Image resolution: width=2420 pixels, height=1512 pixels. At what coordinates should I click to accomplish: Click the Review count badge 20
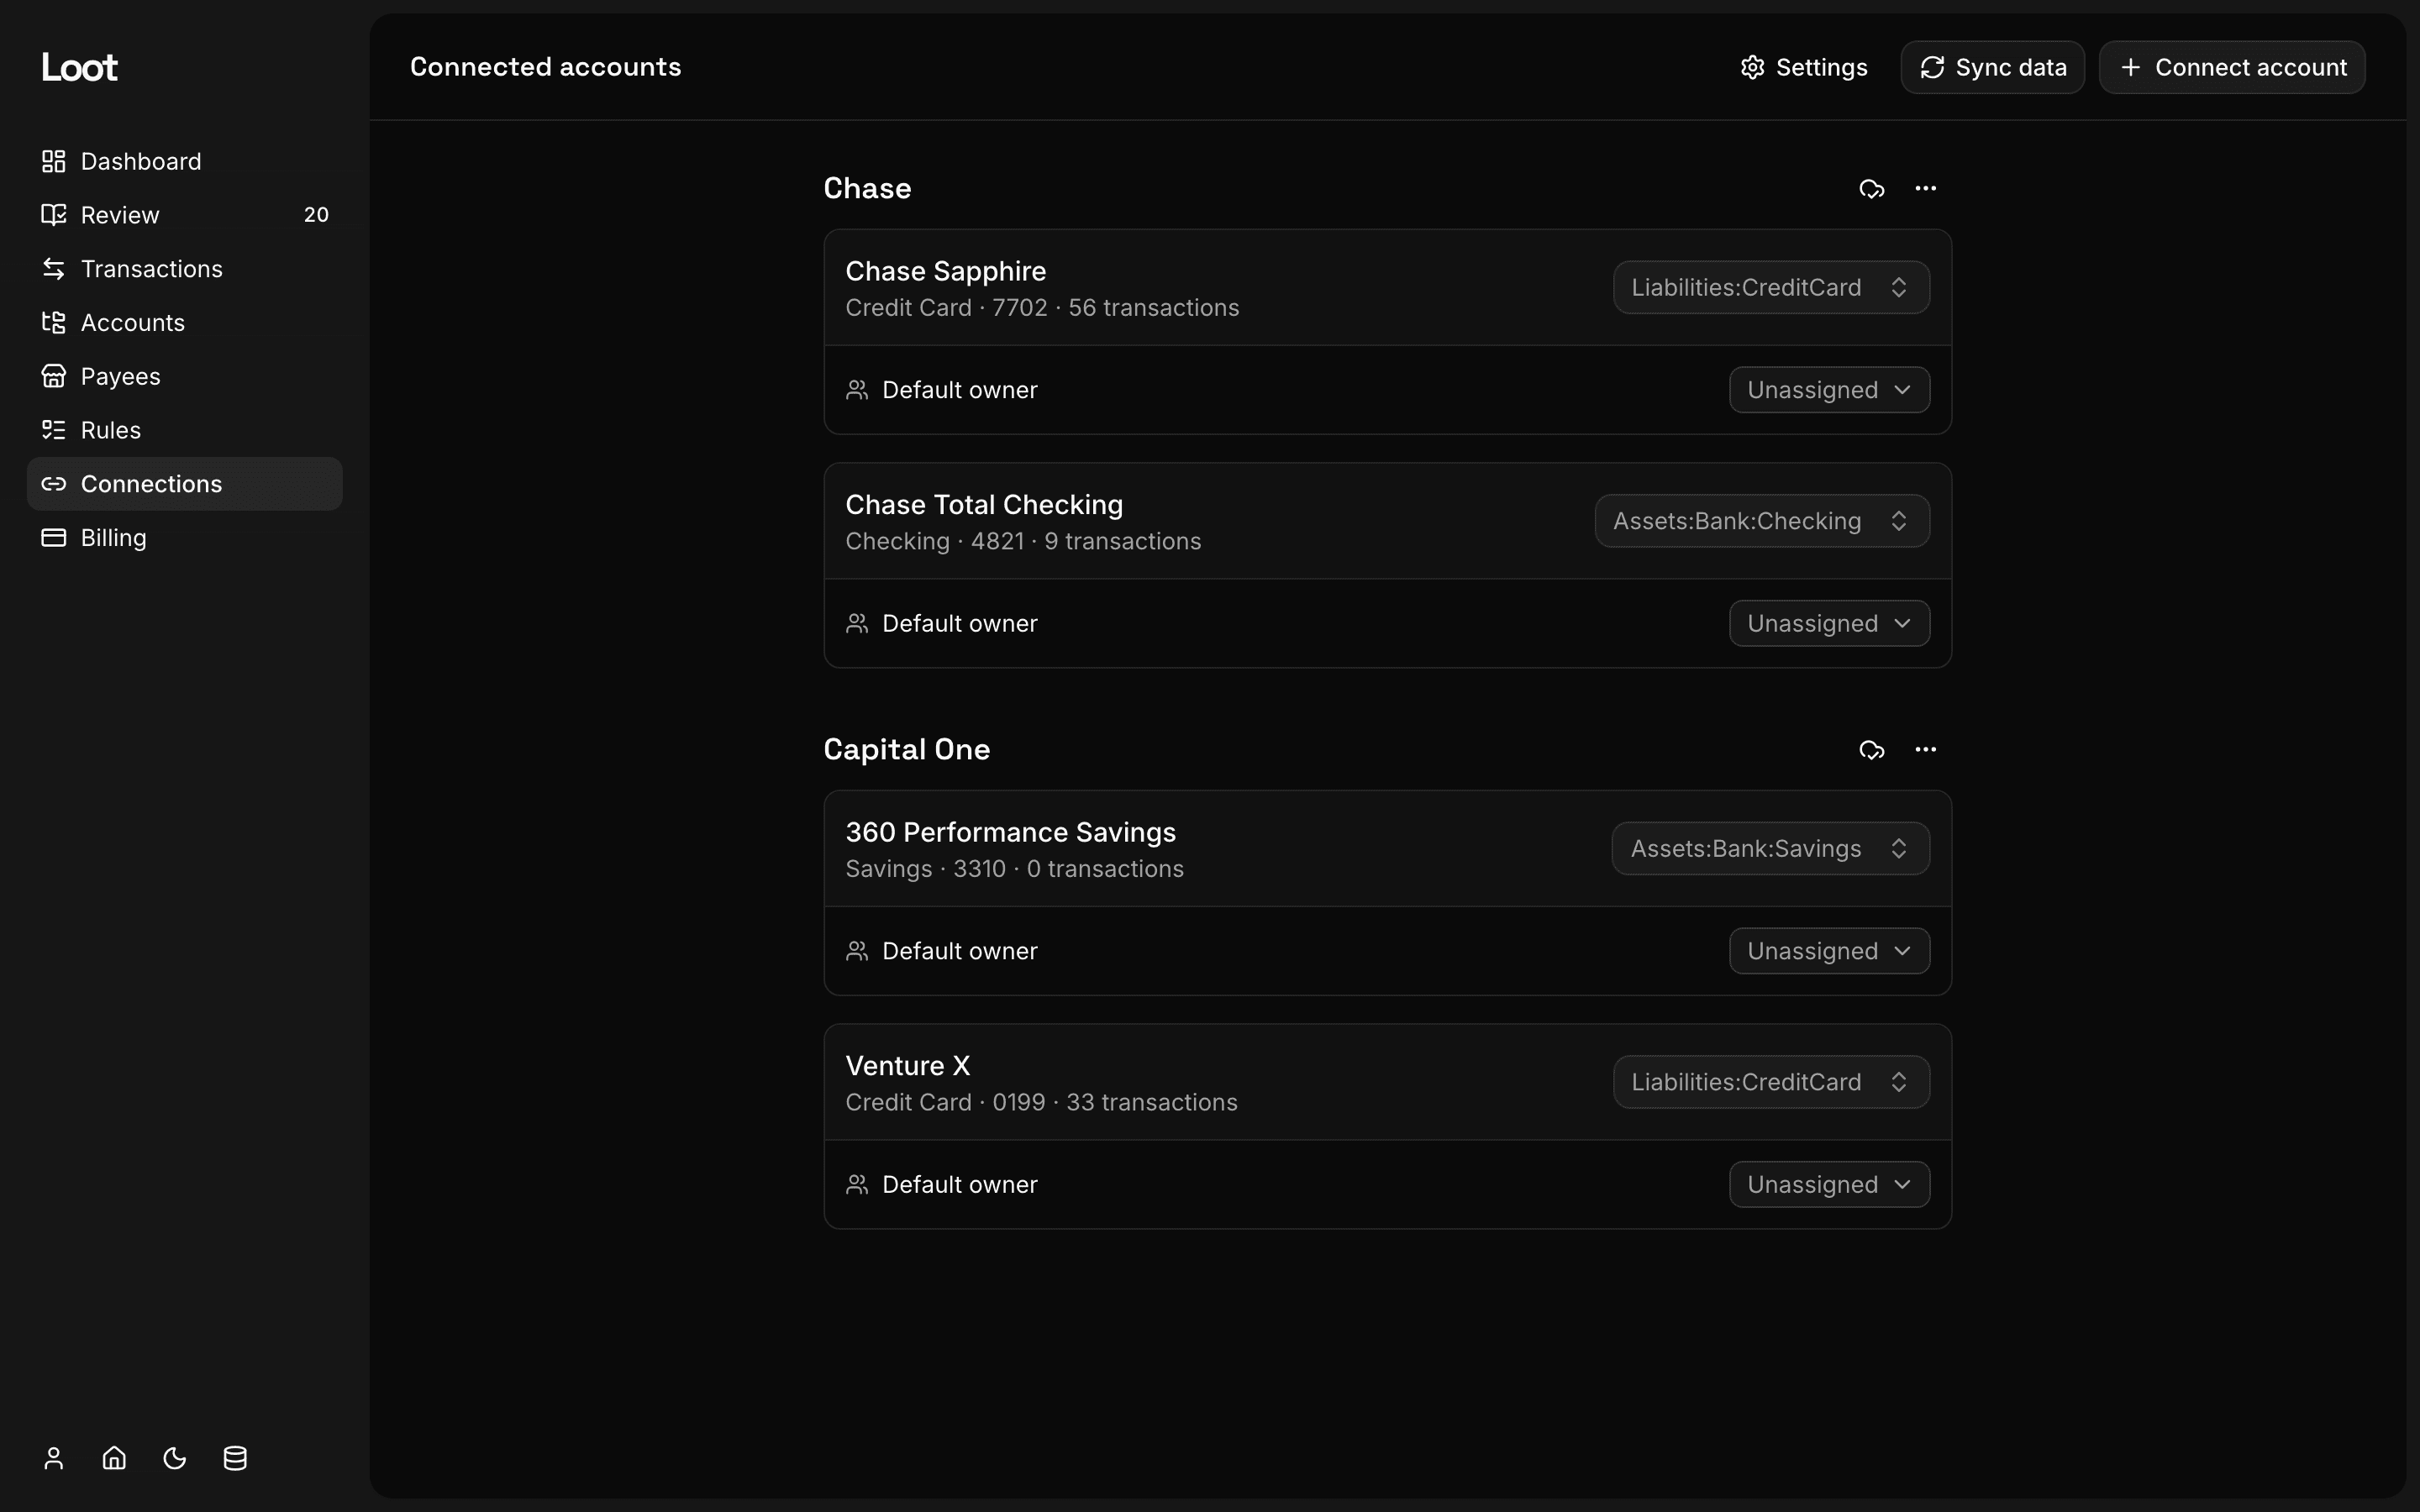point(316,215)
